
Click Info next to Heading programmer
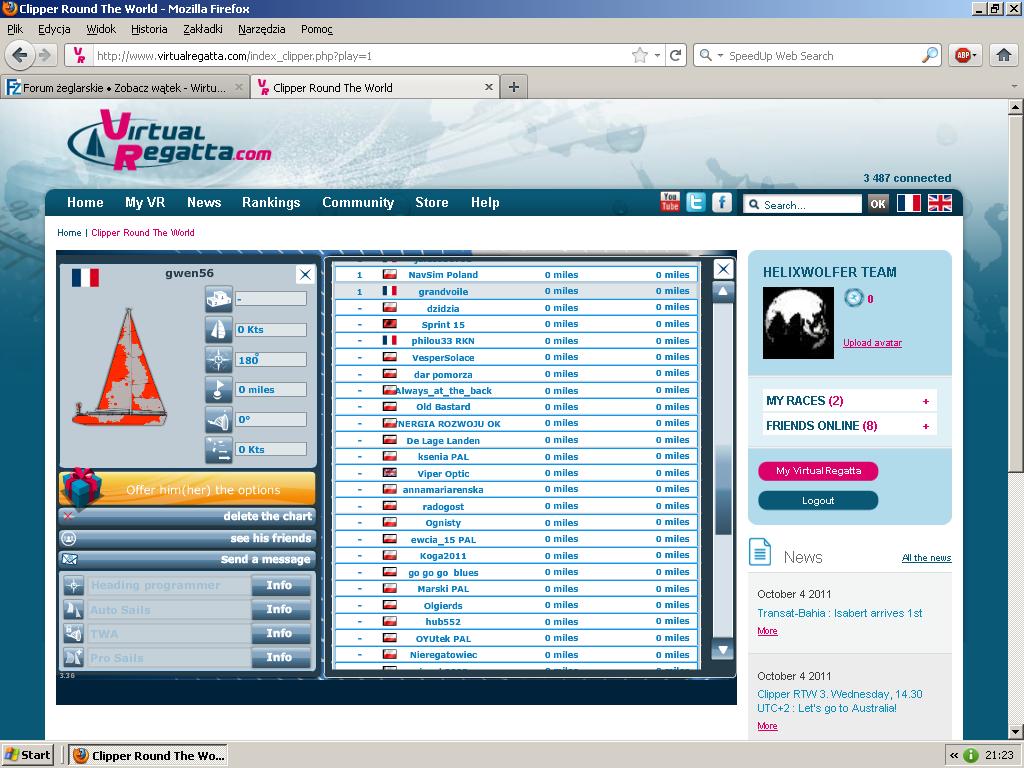click(x=280, y=586)
